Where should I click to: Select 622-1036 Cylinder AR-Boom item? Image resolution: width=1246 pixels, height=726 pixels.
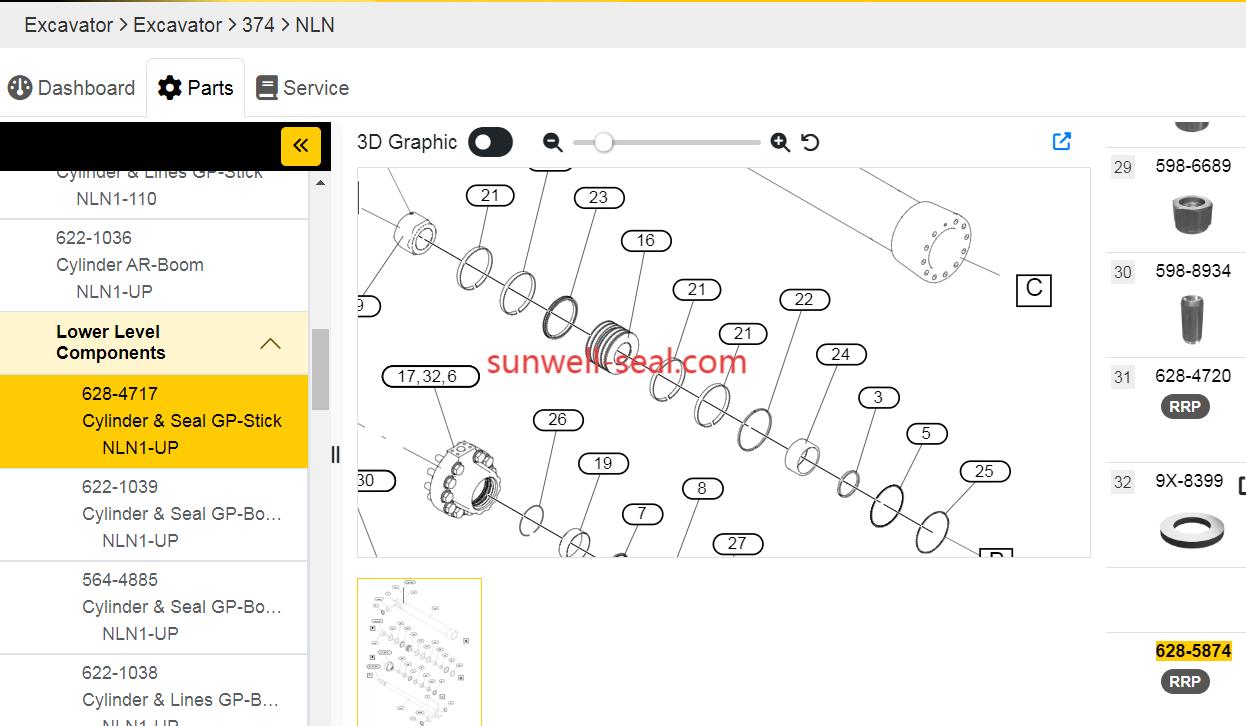point(130,264)
